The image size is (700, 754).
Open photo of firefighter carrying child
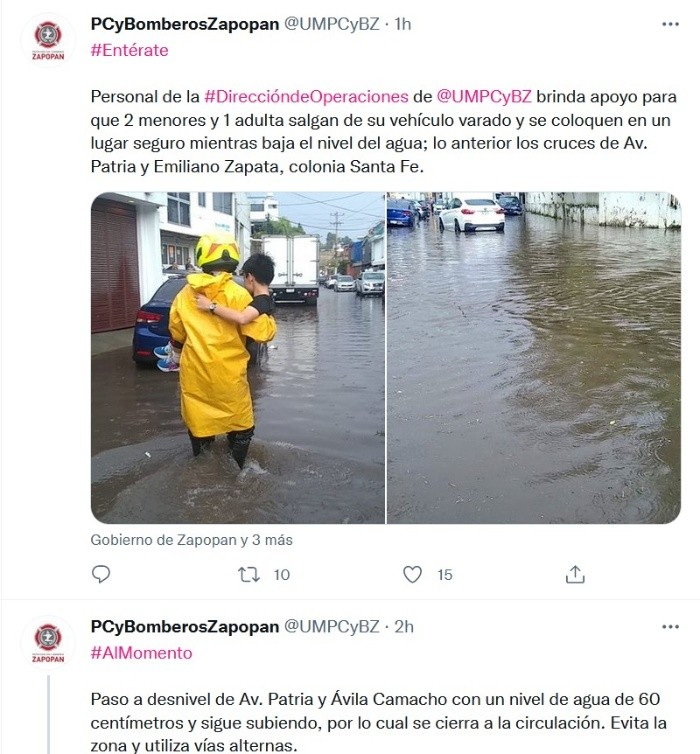[238, 358]
